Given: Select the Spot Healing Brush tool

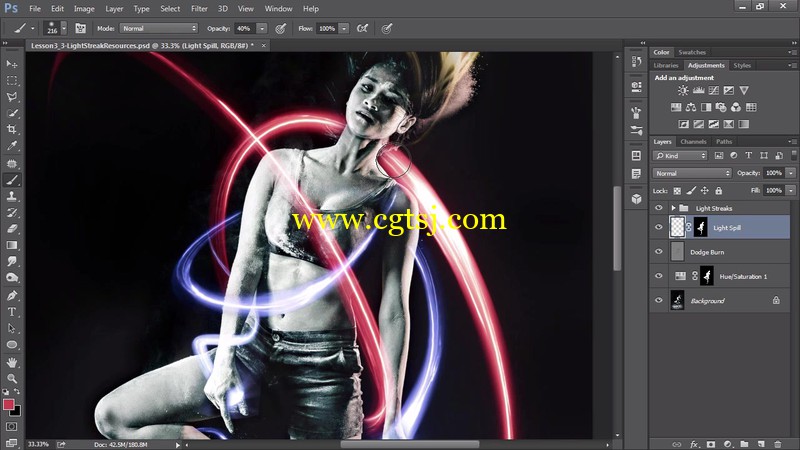Looking at the screenshot, I should click(x=12, y=164).
